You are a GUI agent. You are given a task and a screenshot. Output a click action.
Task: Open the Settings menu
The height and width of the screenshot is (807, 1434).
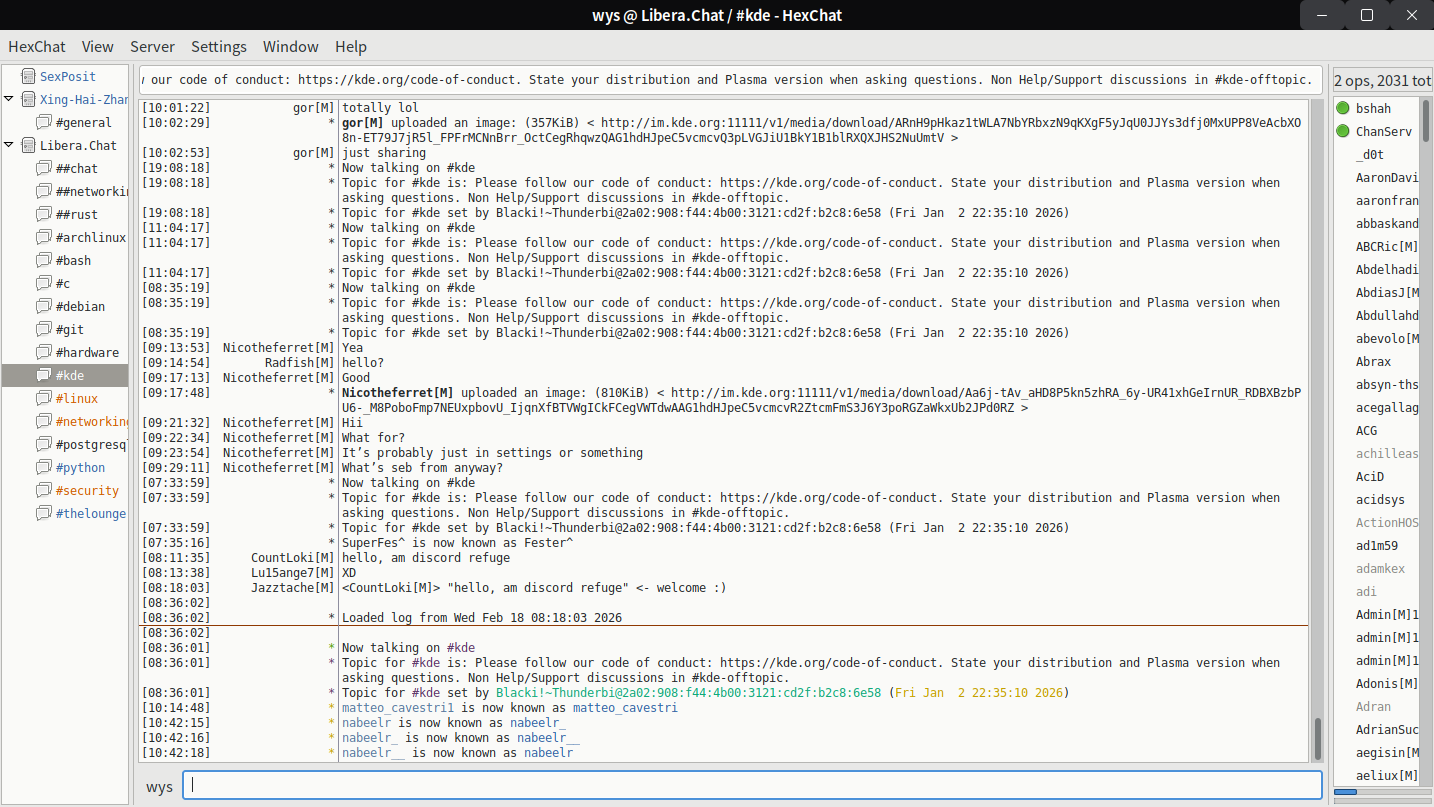(x=219, y=46)
